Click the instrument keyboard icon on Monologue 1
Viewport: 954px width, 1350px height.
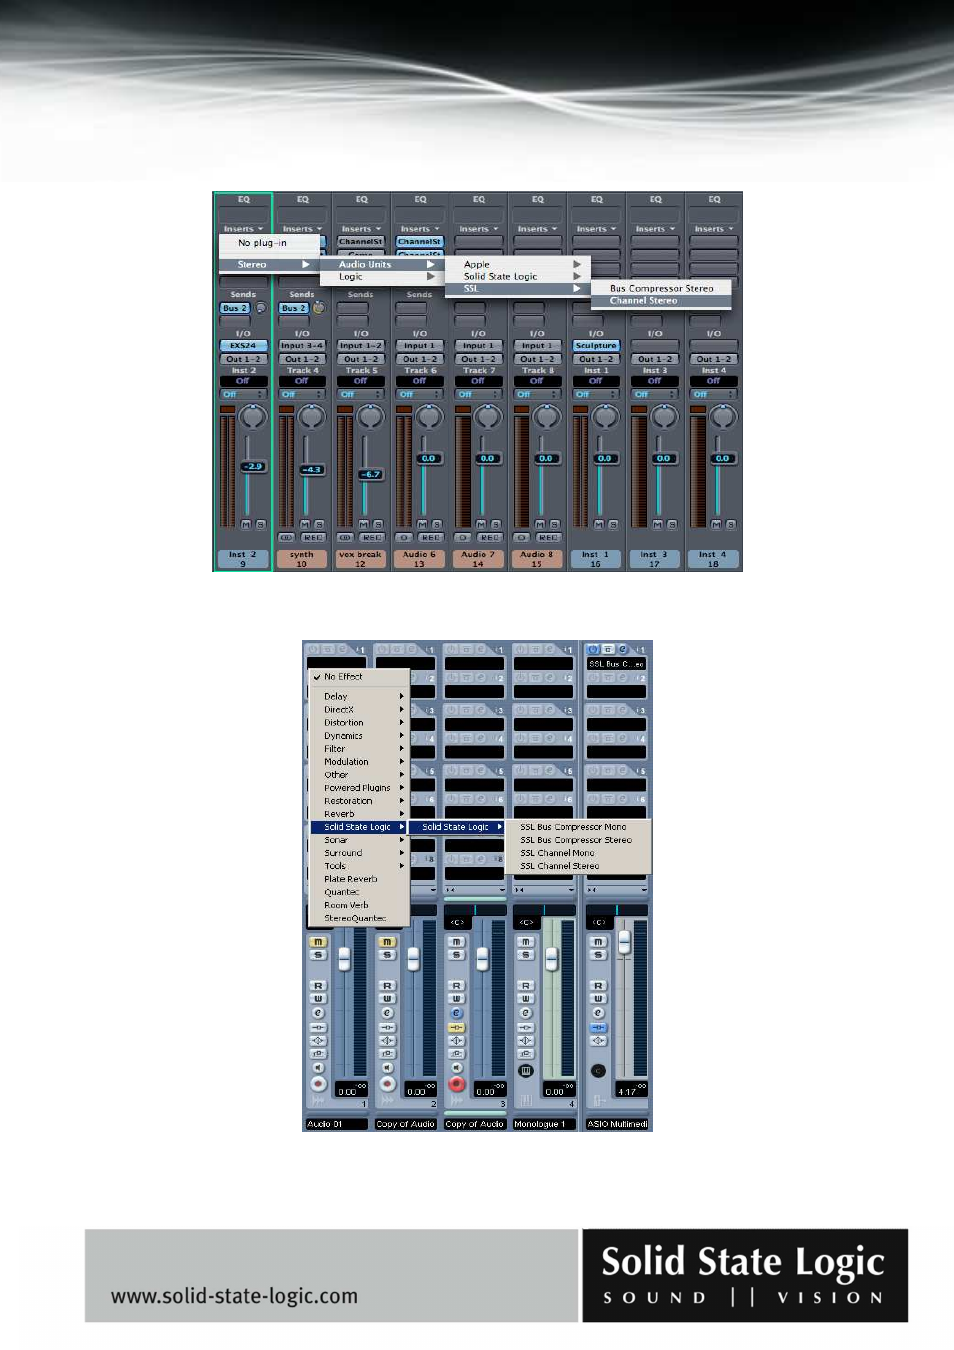pos(526,1070)
